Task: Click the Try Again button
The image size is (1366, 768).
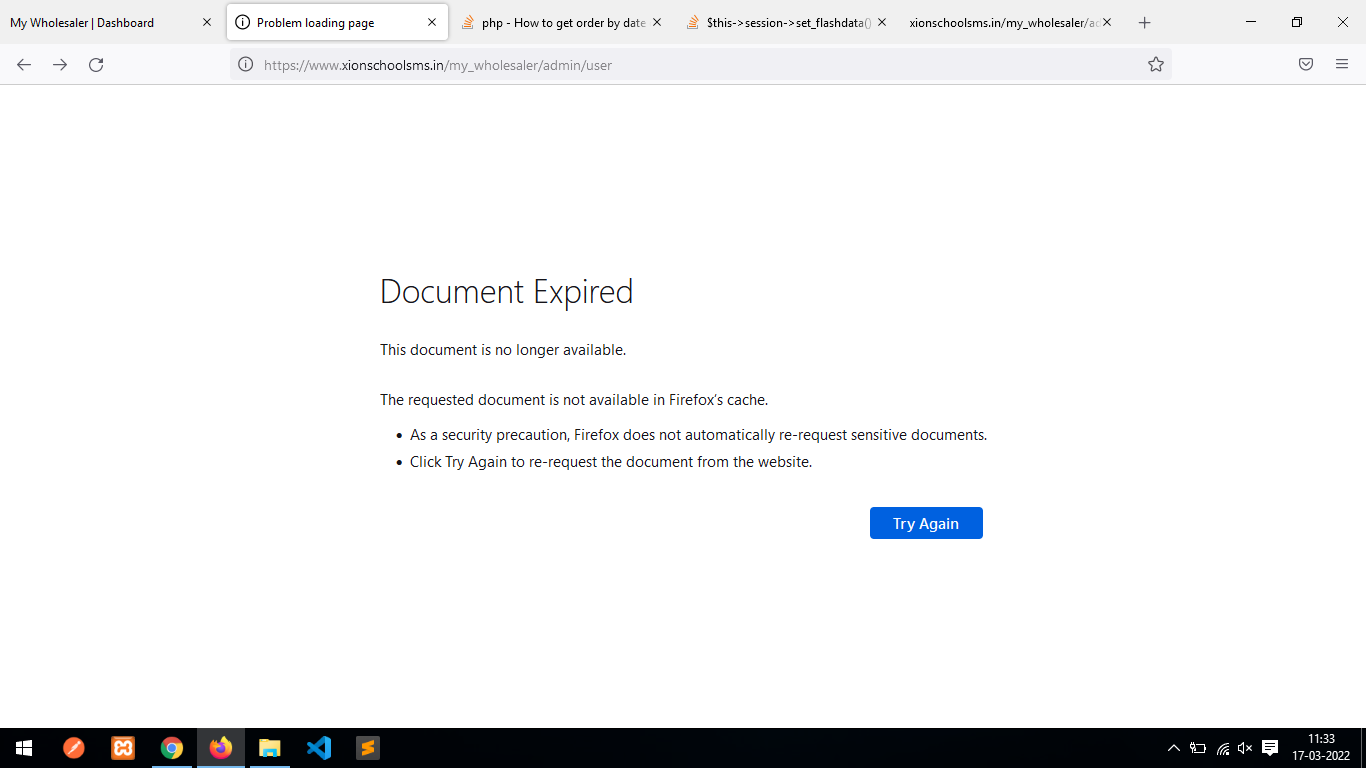Action: pyautogui.click(x=926, y=523)
